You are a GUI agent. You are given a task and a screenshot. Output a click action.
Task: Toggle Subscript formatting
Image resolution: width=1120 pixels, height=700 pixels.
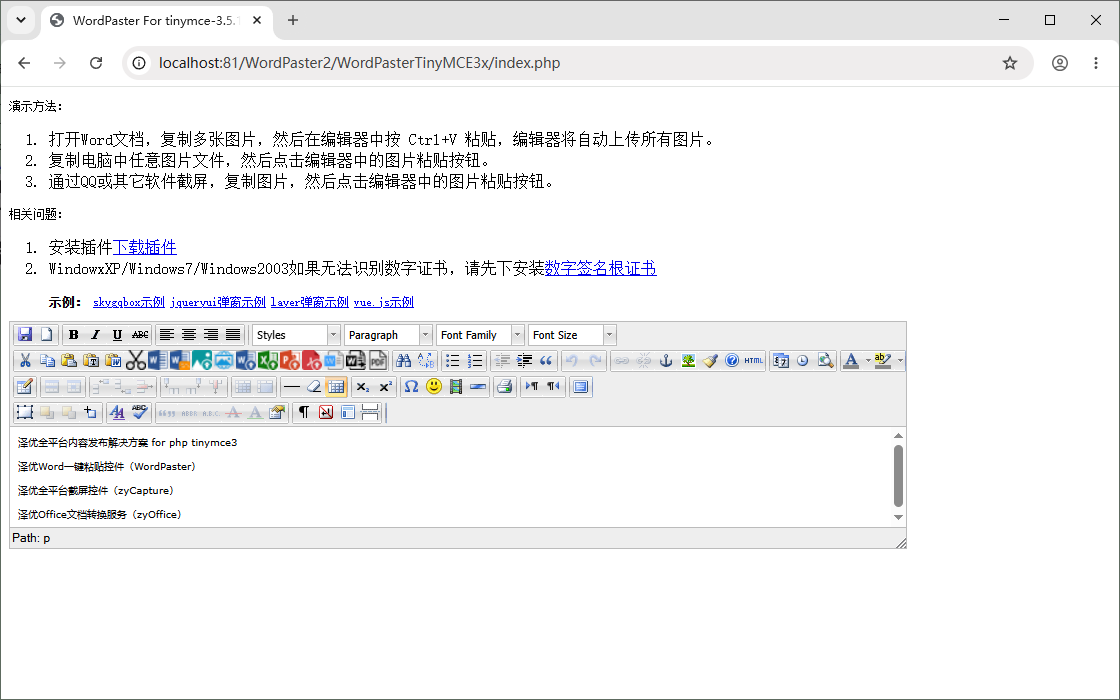tap(363, 386)
